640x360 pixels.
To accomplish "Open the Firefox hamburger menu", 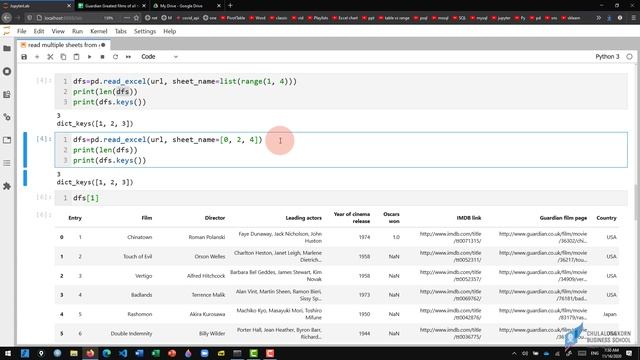I will [x=633, y=18].
